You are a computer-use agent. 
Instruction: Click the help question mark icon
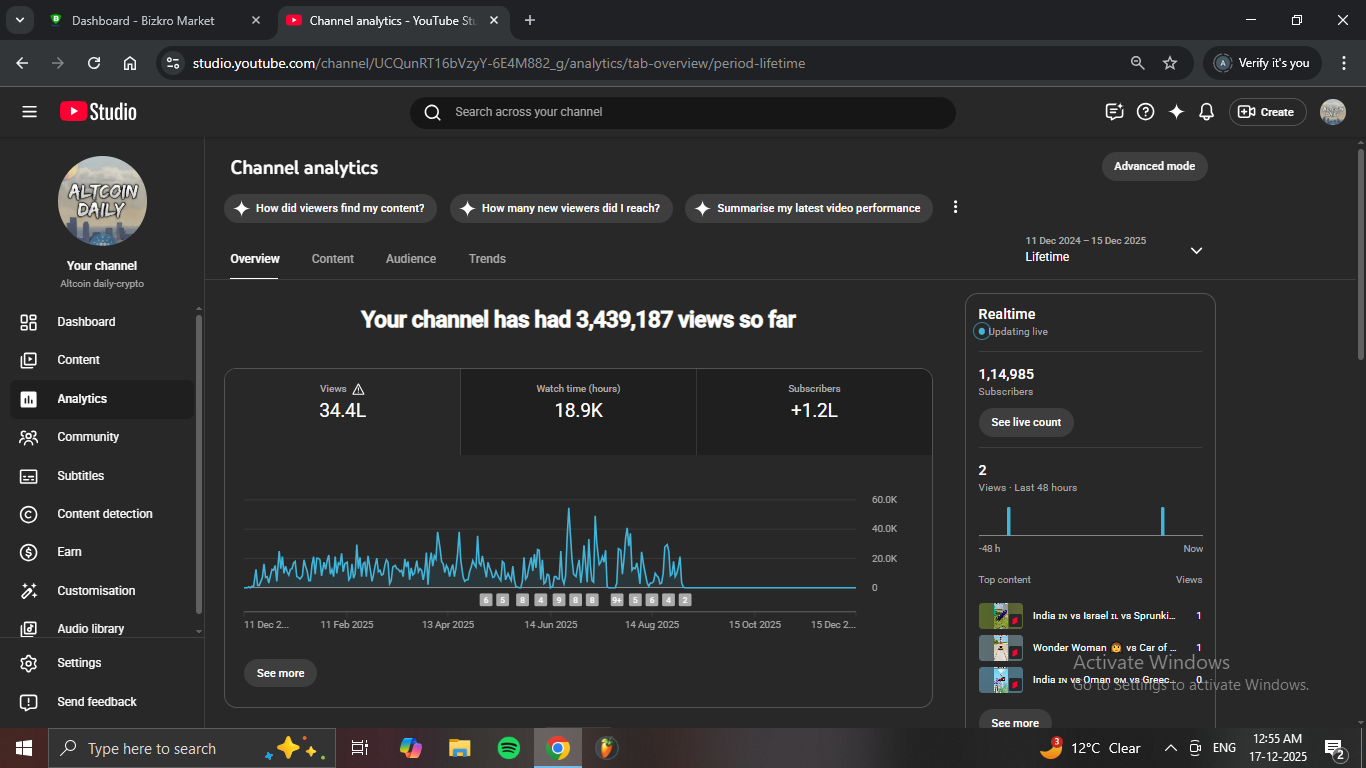1146,112
